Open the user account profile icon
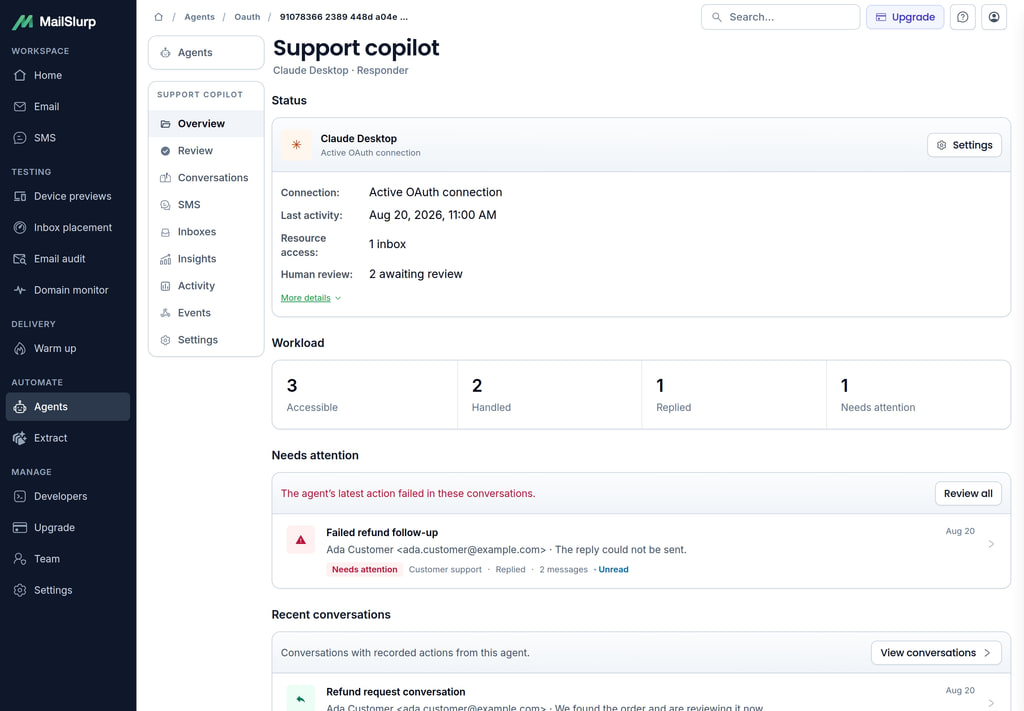 tap(994, 17)
